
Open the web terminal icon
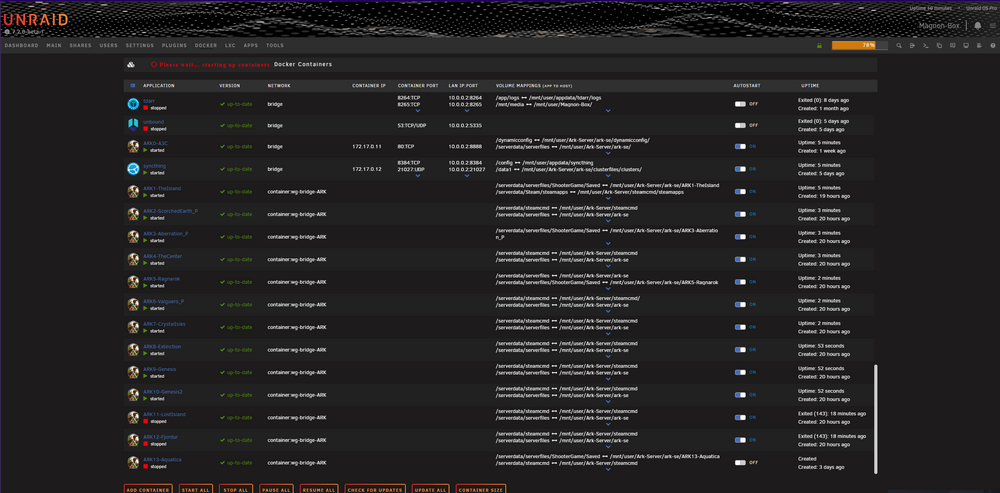(926, 45)
